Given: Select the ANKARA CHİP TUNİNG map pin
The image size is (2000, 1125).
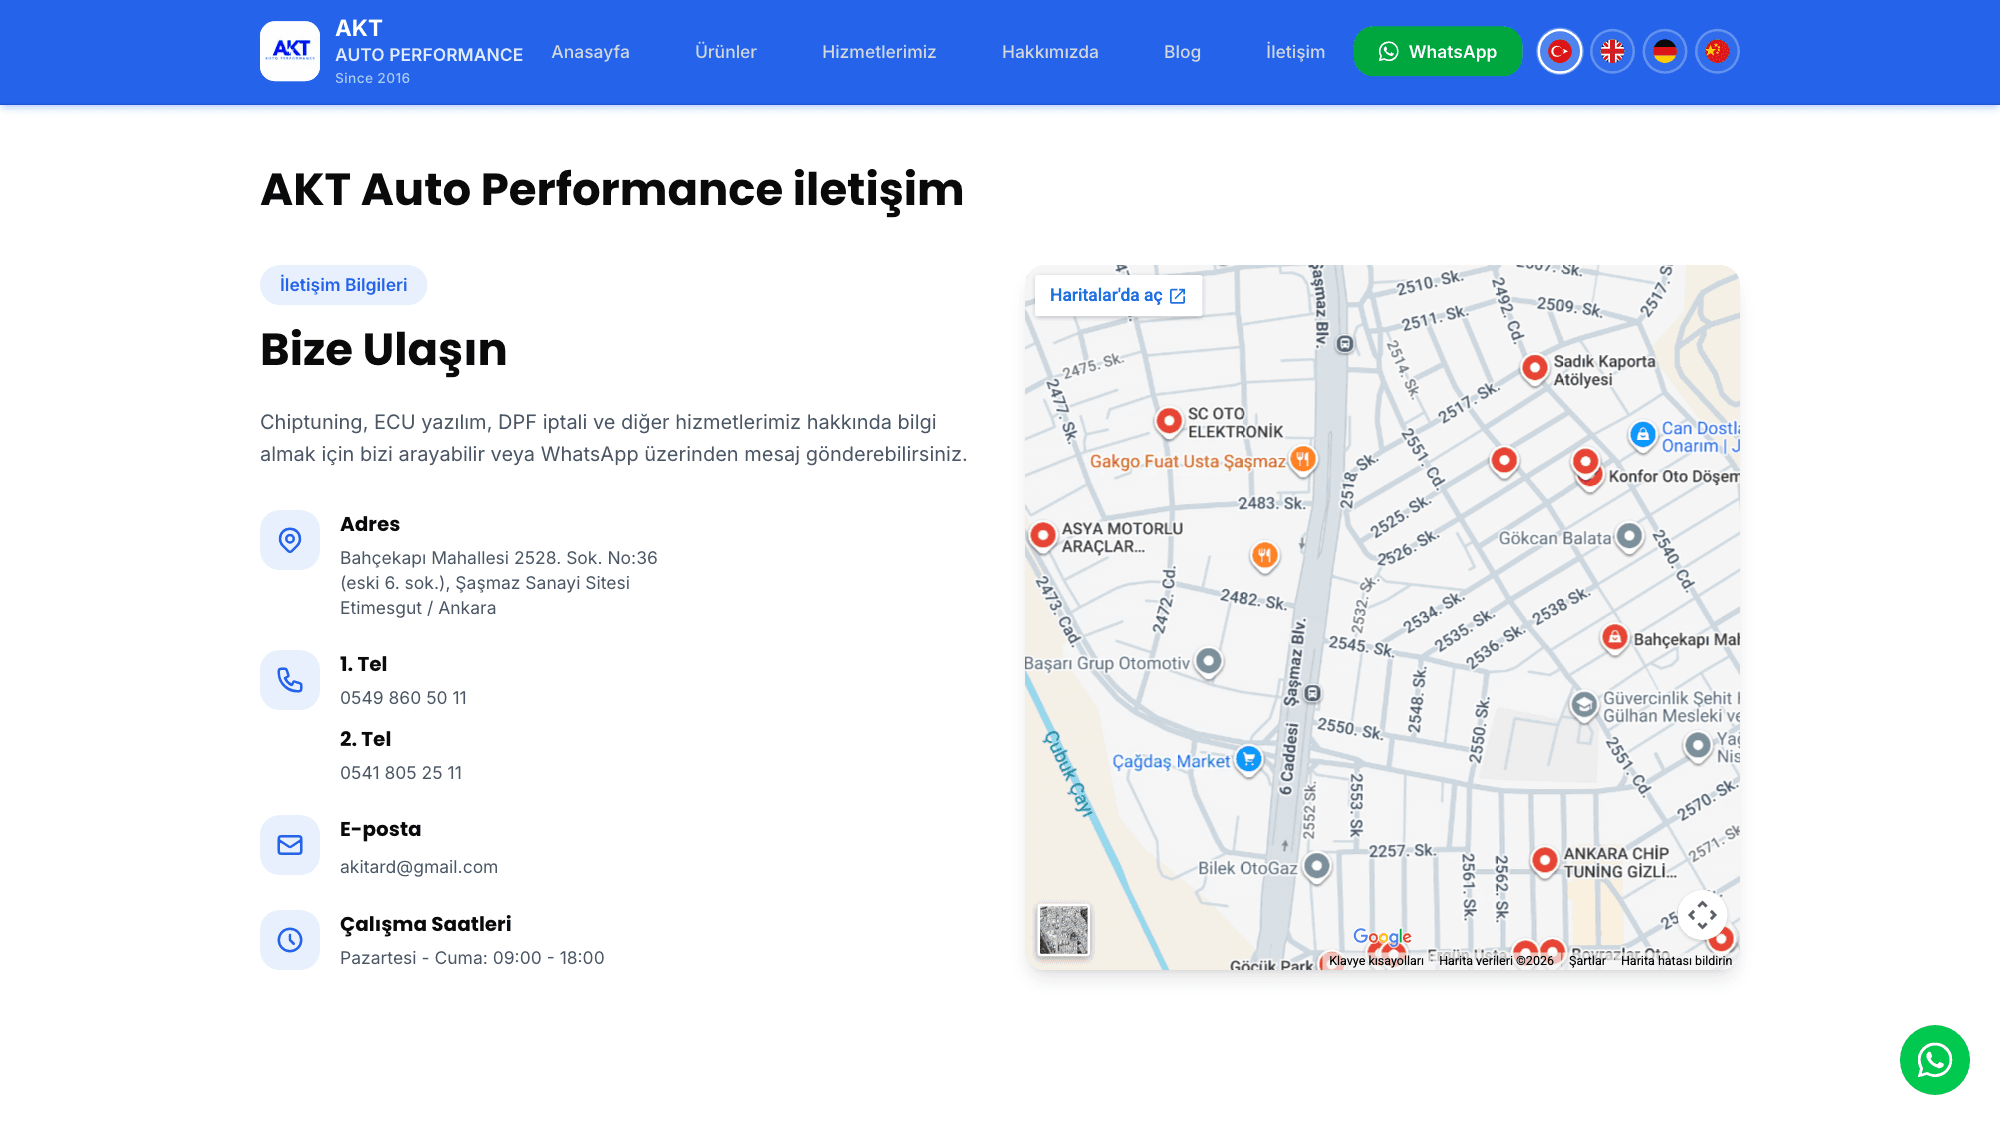Looking at the screenshot, I should [x=1544, y=860].
